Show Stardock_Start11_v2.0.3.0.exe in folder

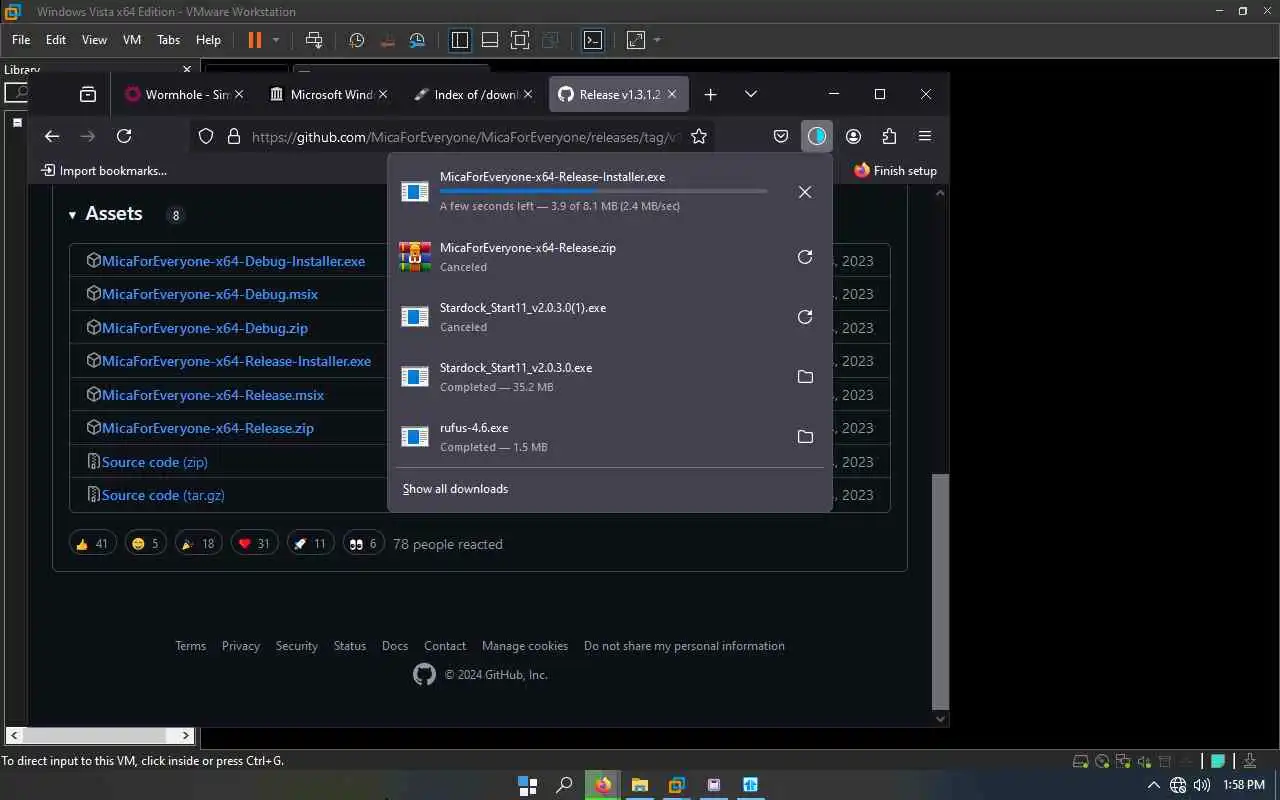(805, 377)
